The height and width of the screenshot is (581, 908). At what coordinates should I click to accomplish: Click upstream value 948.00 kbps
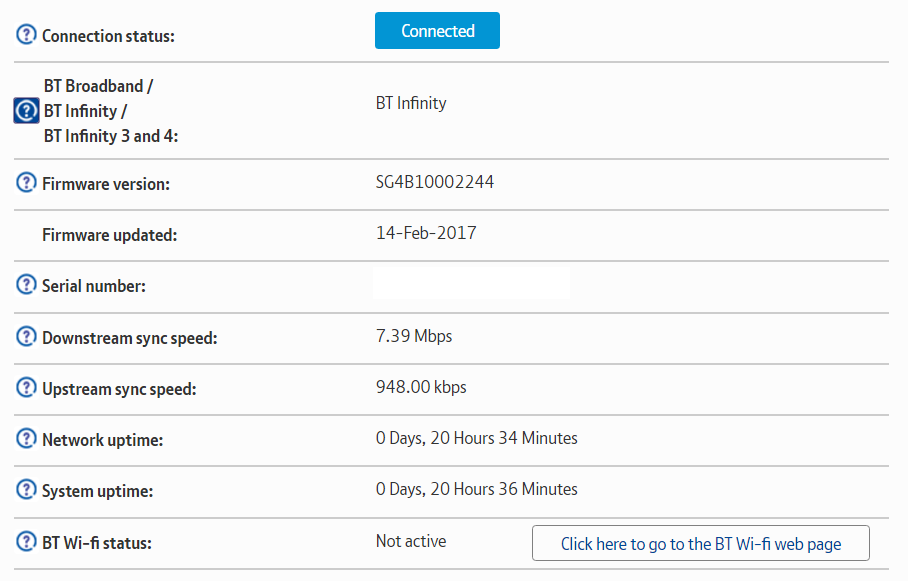[421, 387]
